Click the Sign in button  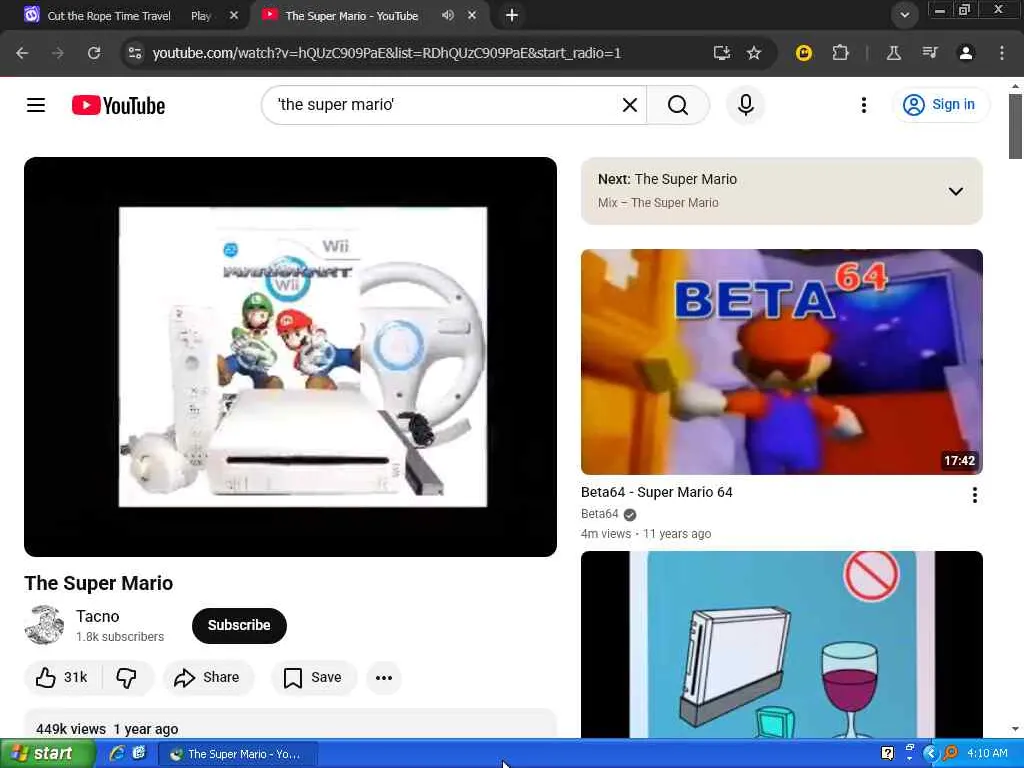[x=940, y=104]
